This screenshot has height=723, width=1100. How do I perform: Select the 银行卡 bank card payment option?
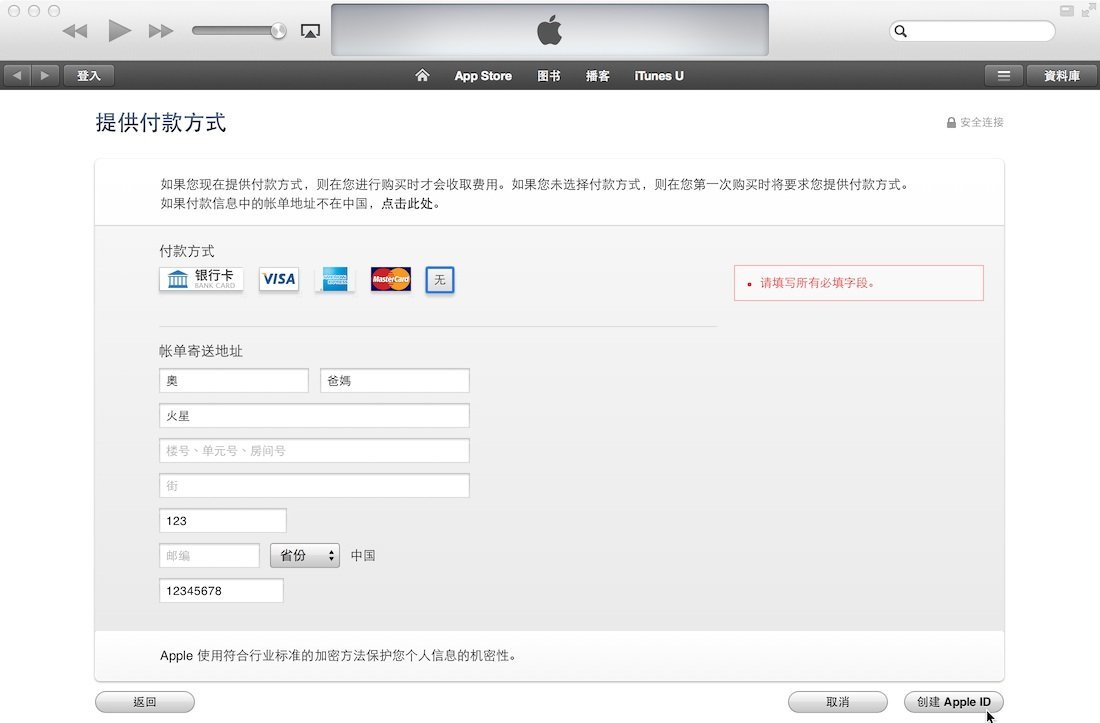pos(201,279)
